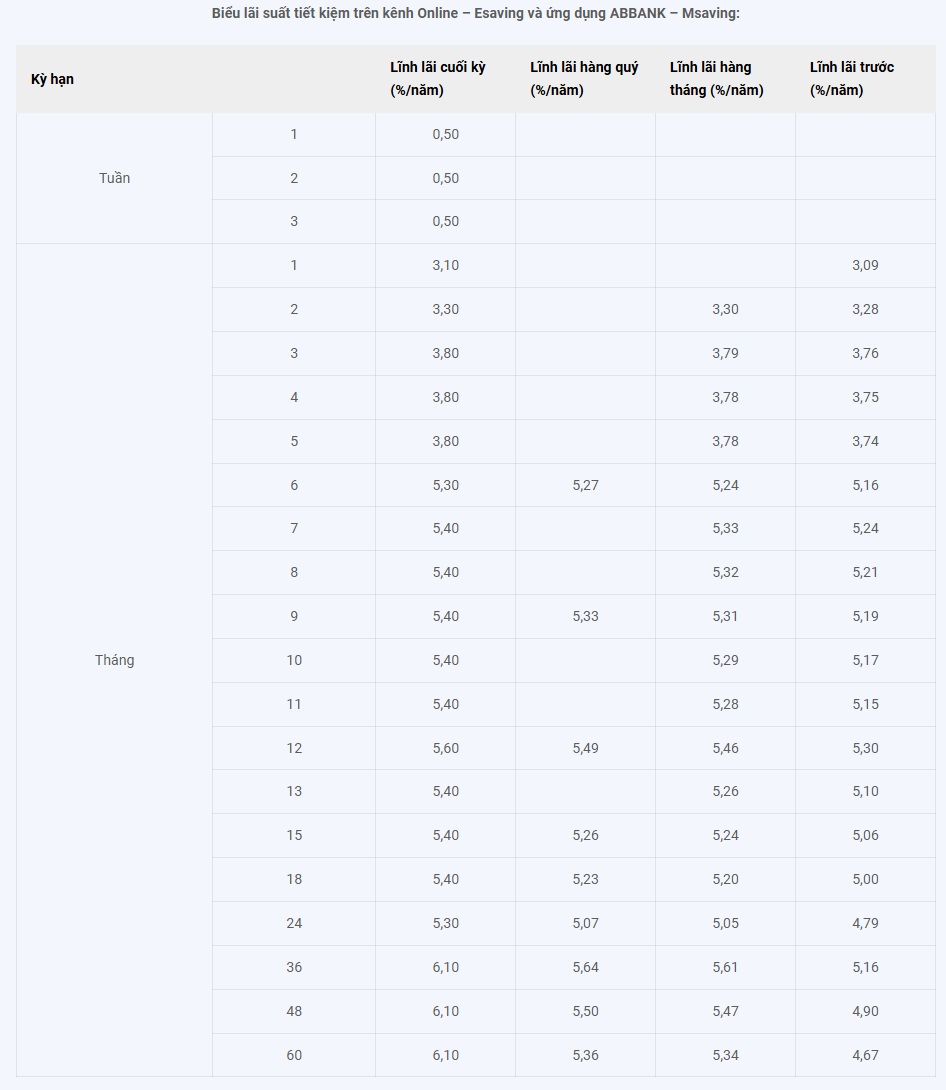The image size is (946, 1090).
Task: Click the "Lĩnh lãi hàng quý" header
Action: tap(584, 78)
